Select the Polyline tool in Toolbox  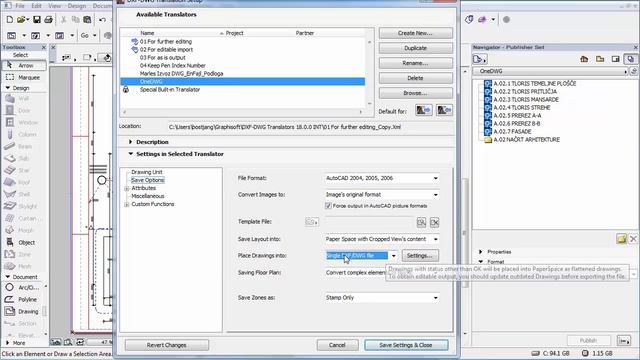24,299
